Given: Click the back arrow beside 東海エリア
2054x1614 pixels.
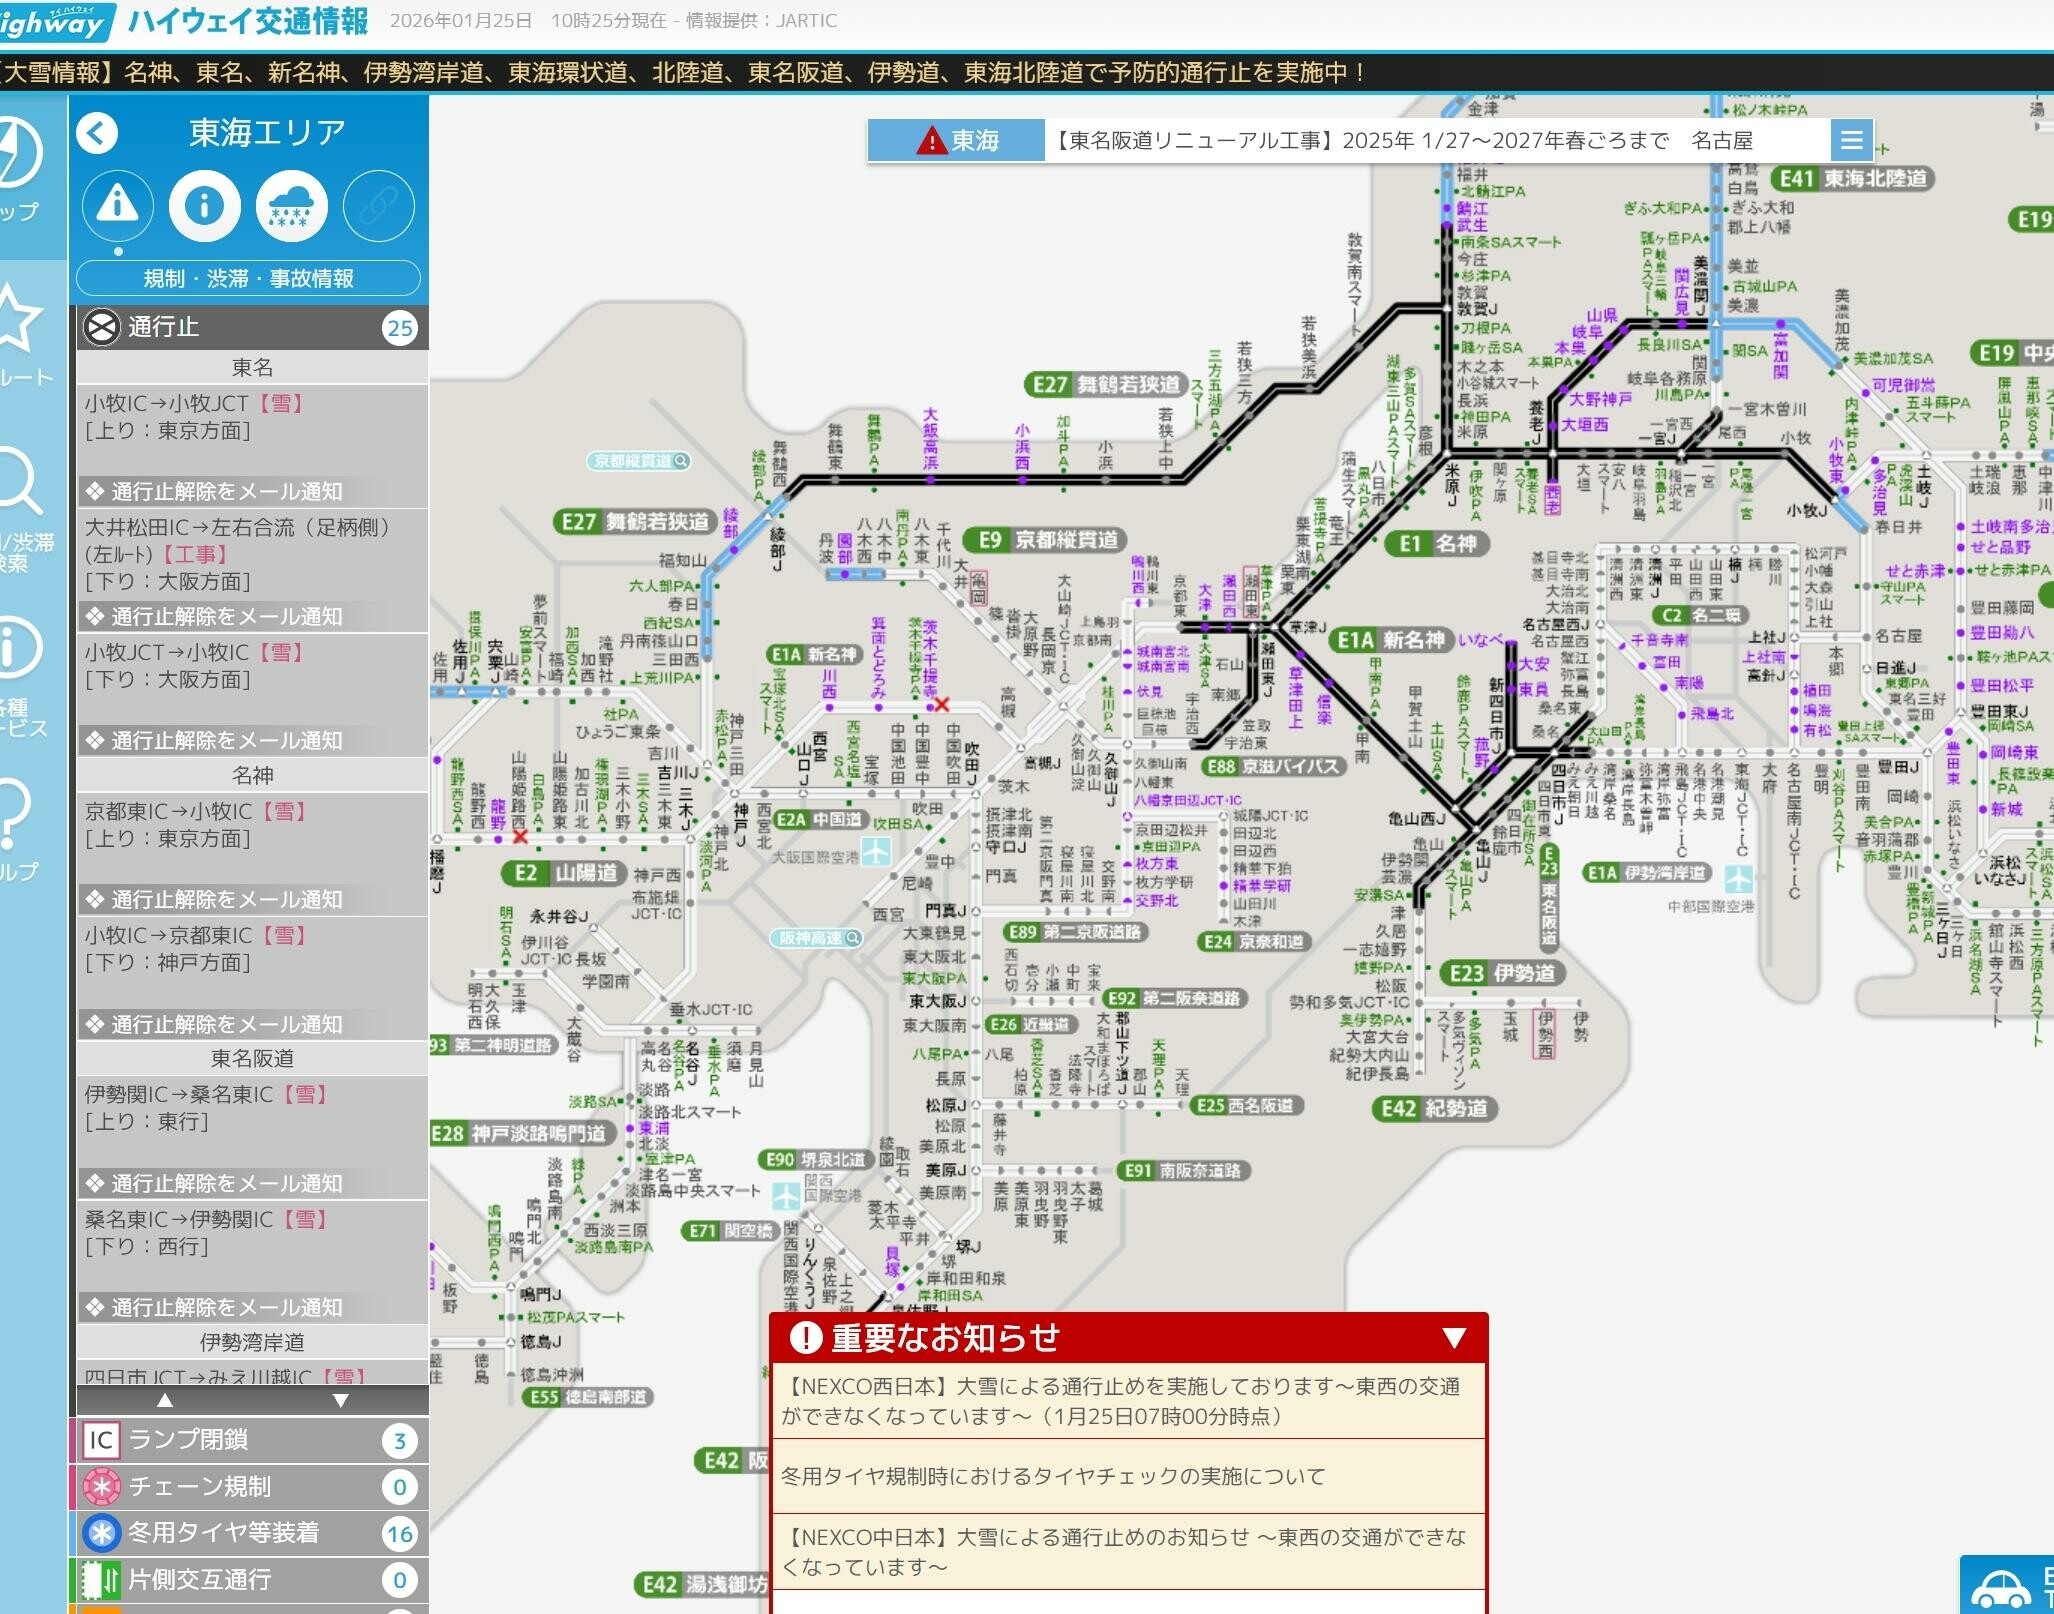Looking at the screenshot, I should click(x=97, y=133).
